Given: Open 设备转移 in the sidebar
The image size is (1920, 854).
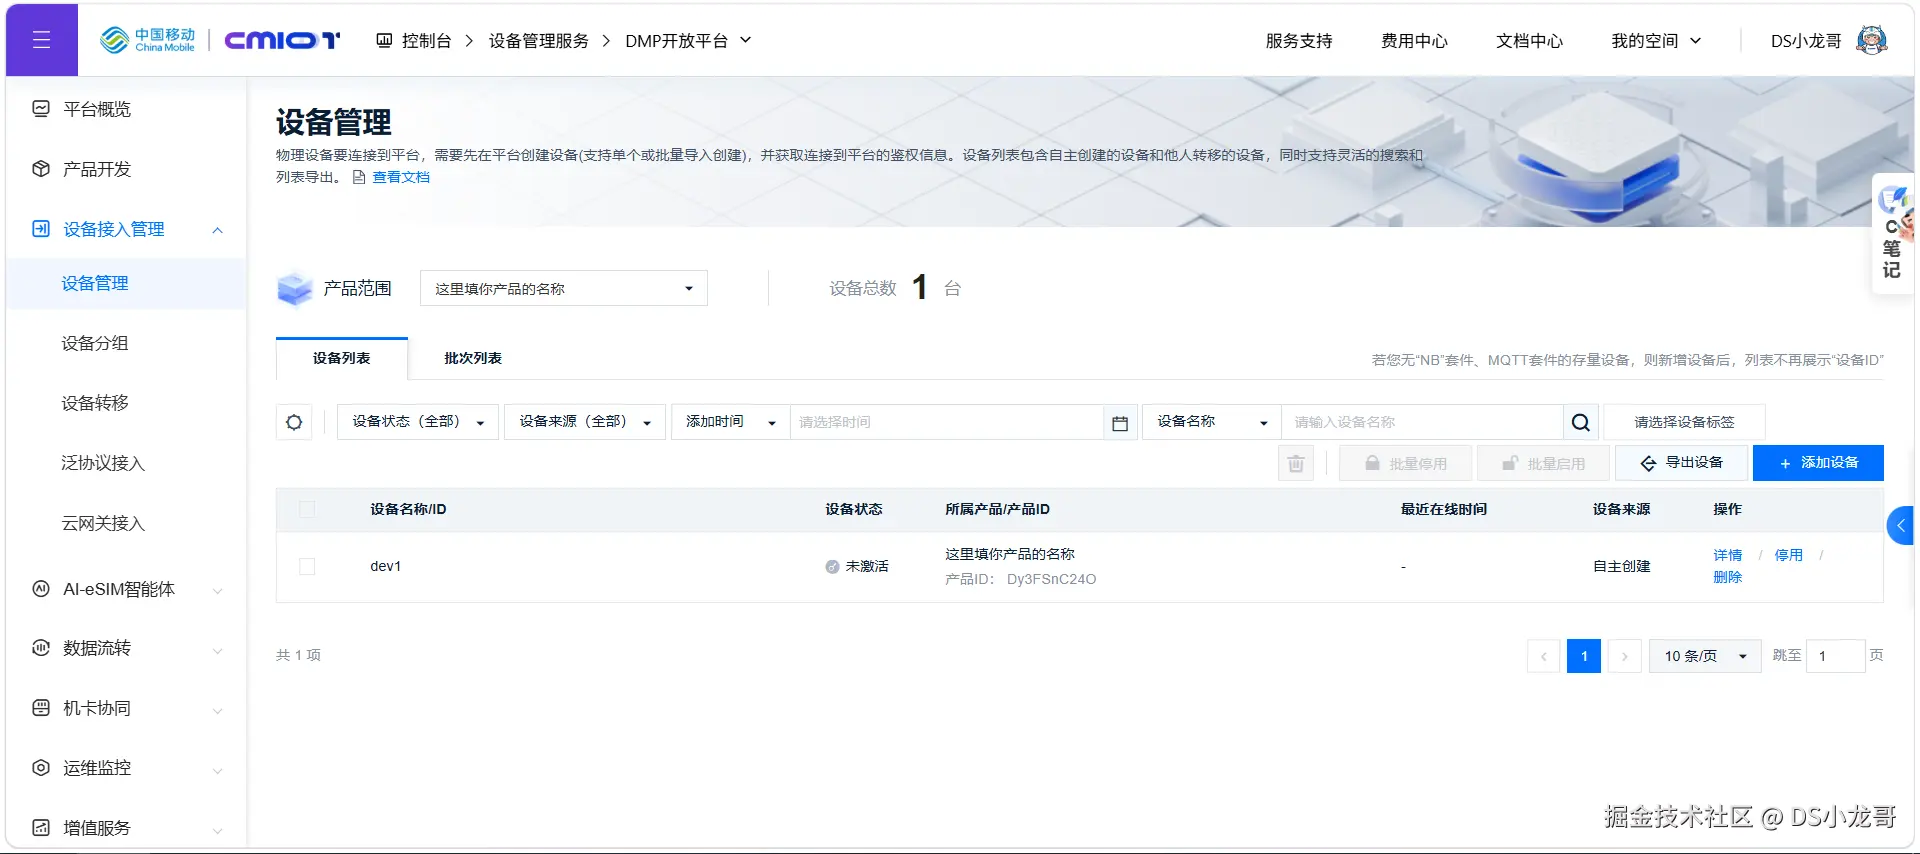Looking at the screenshot, I should pyautogui.click(x=95, y=403).
